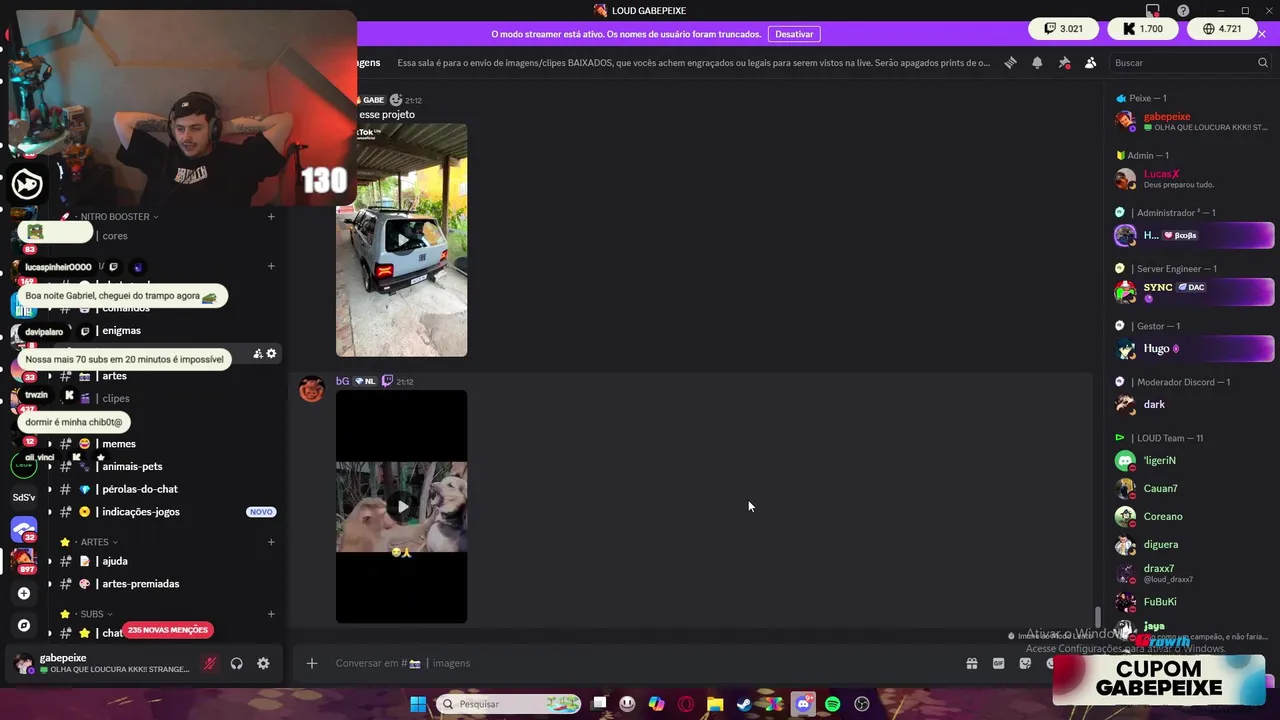Open Spotify from the taskbar
1280x720 pixels.
[832, 704]
